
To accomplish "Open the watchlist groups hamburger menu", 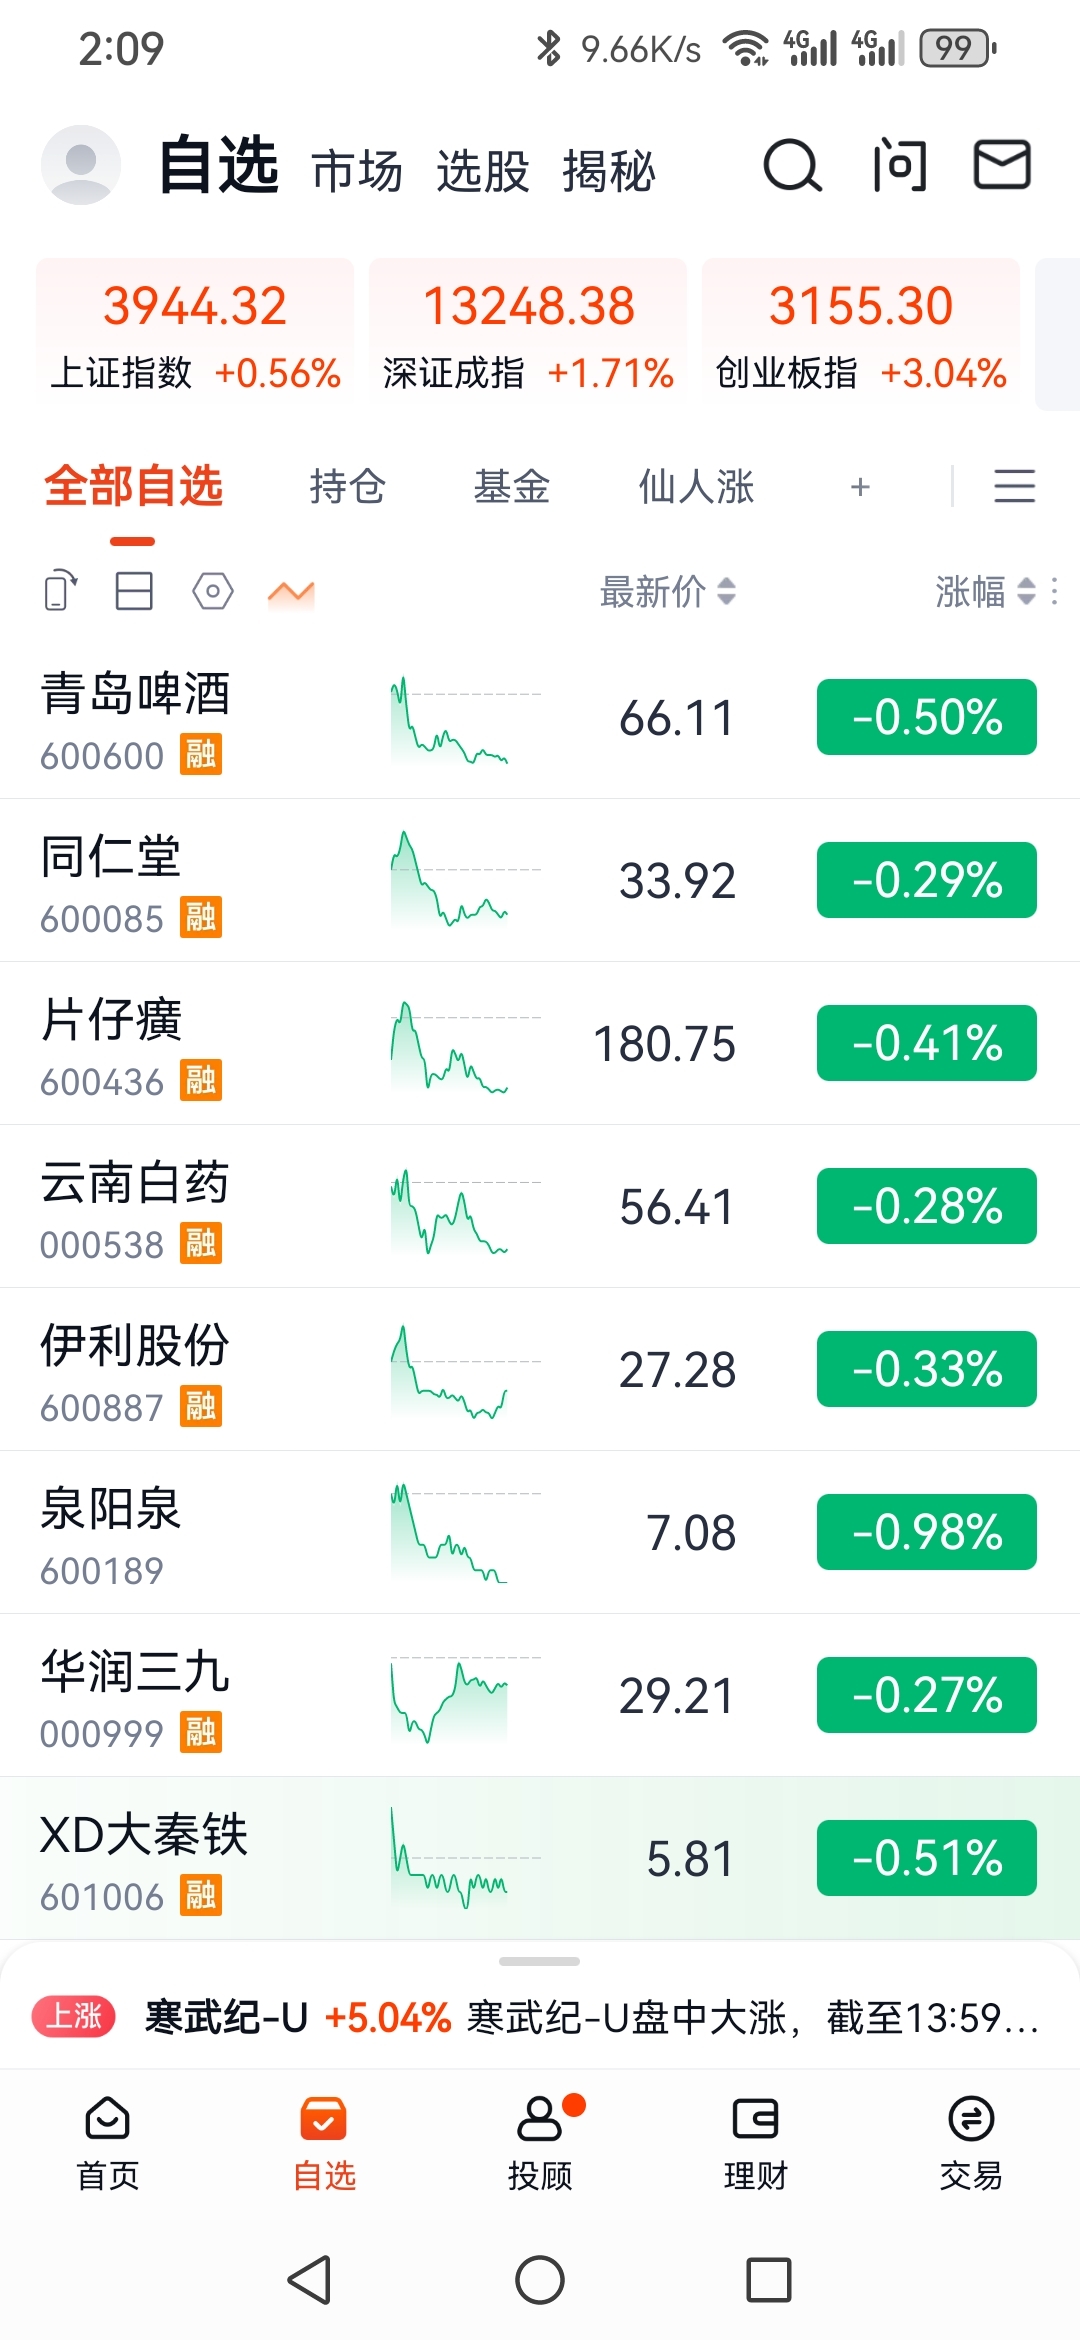I will [x=1014, y=487].
